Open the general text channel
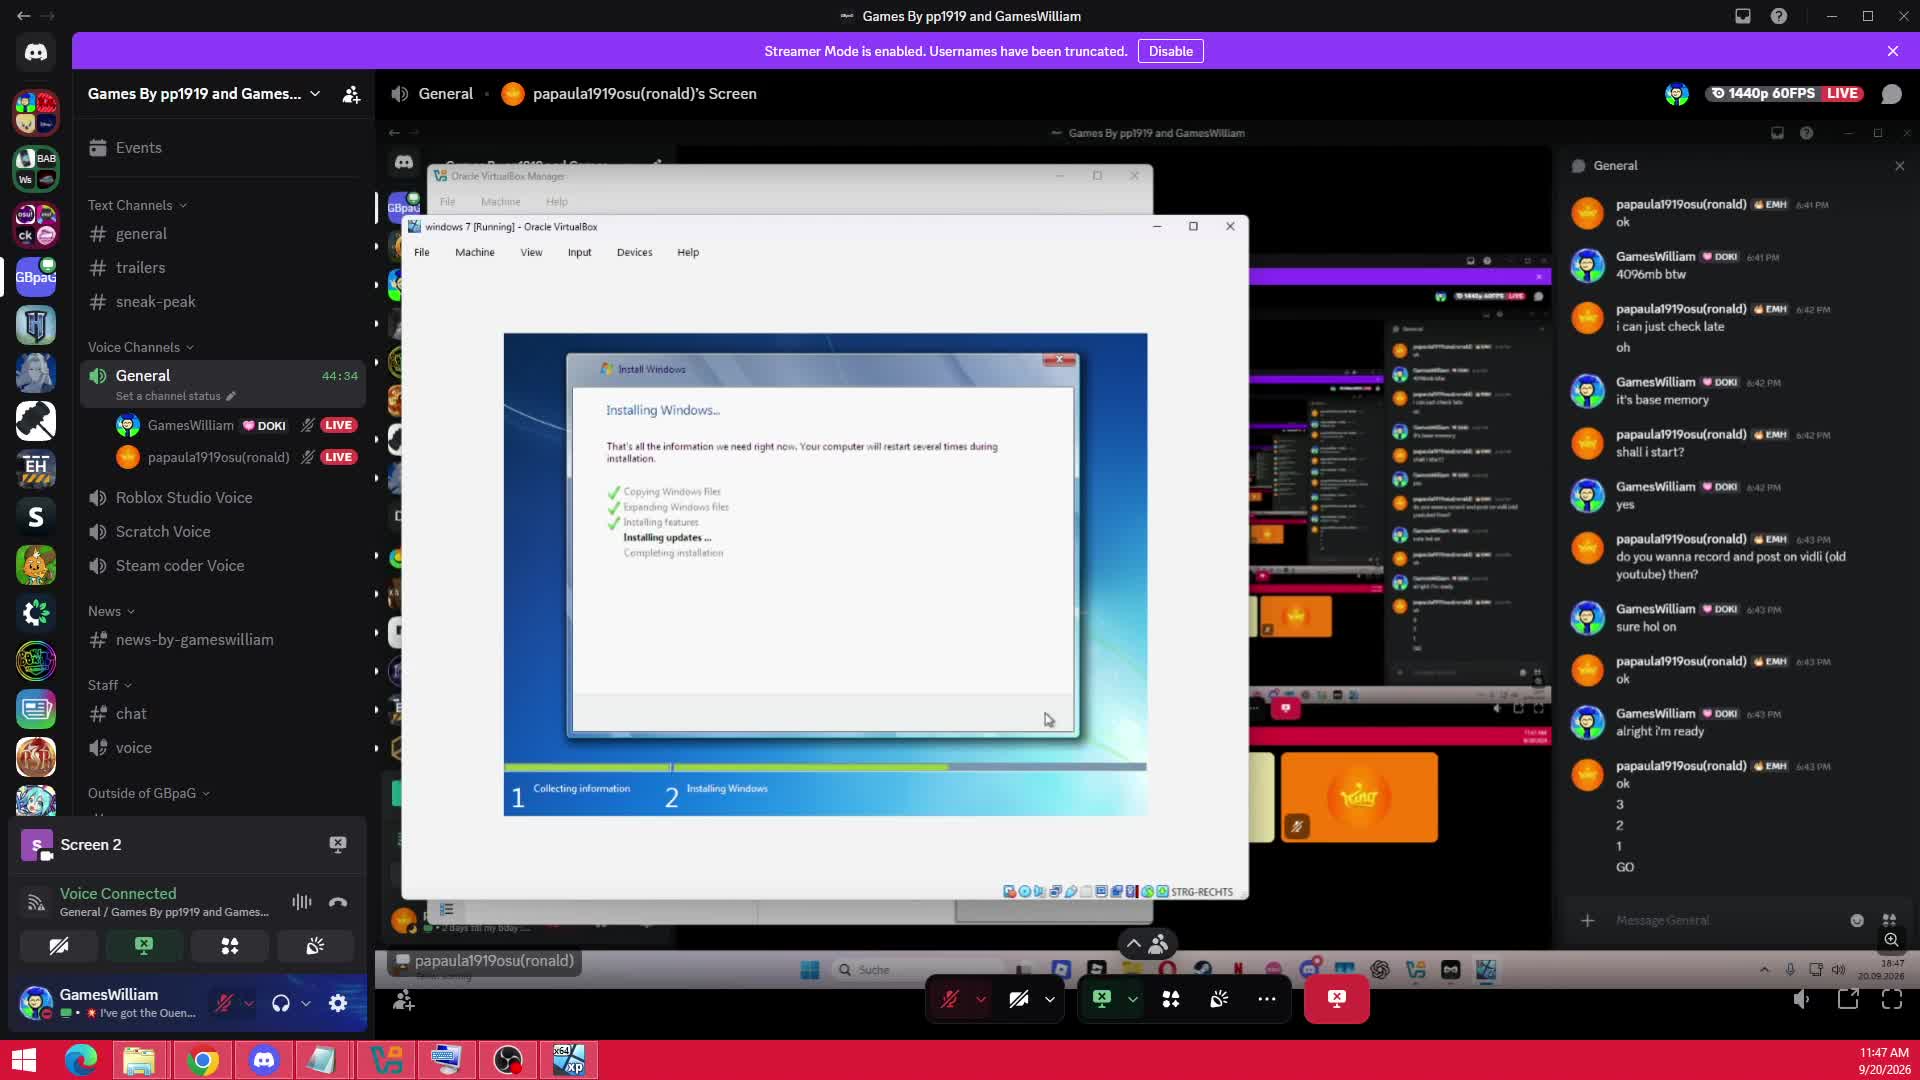This screenshot has height=1080, width=1920. [223, 234]
